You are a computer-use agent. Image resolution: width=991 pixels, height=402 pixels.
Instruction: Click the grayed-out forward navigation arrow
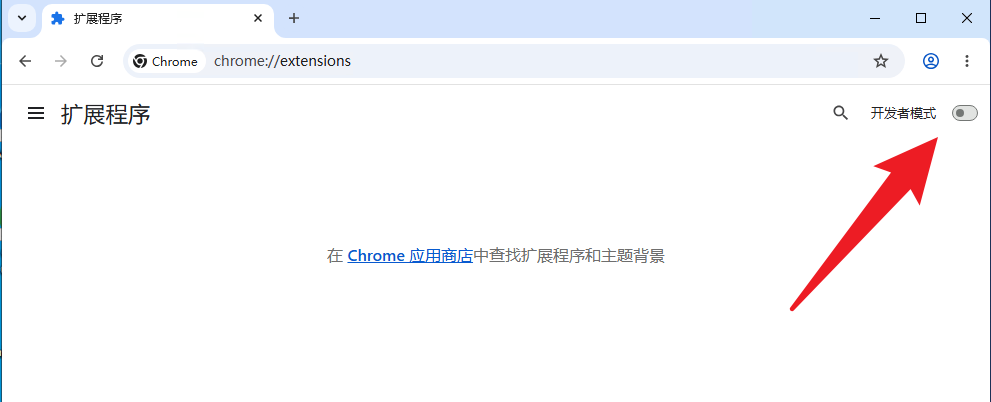coord(61,61)
